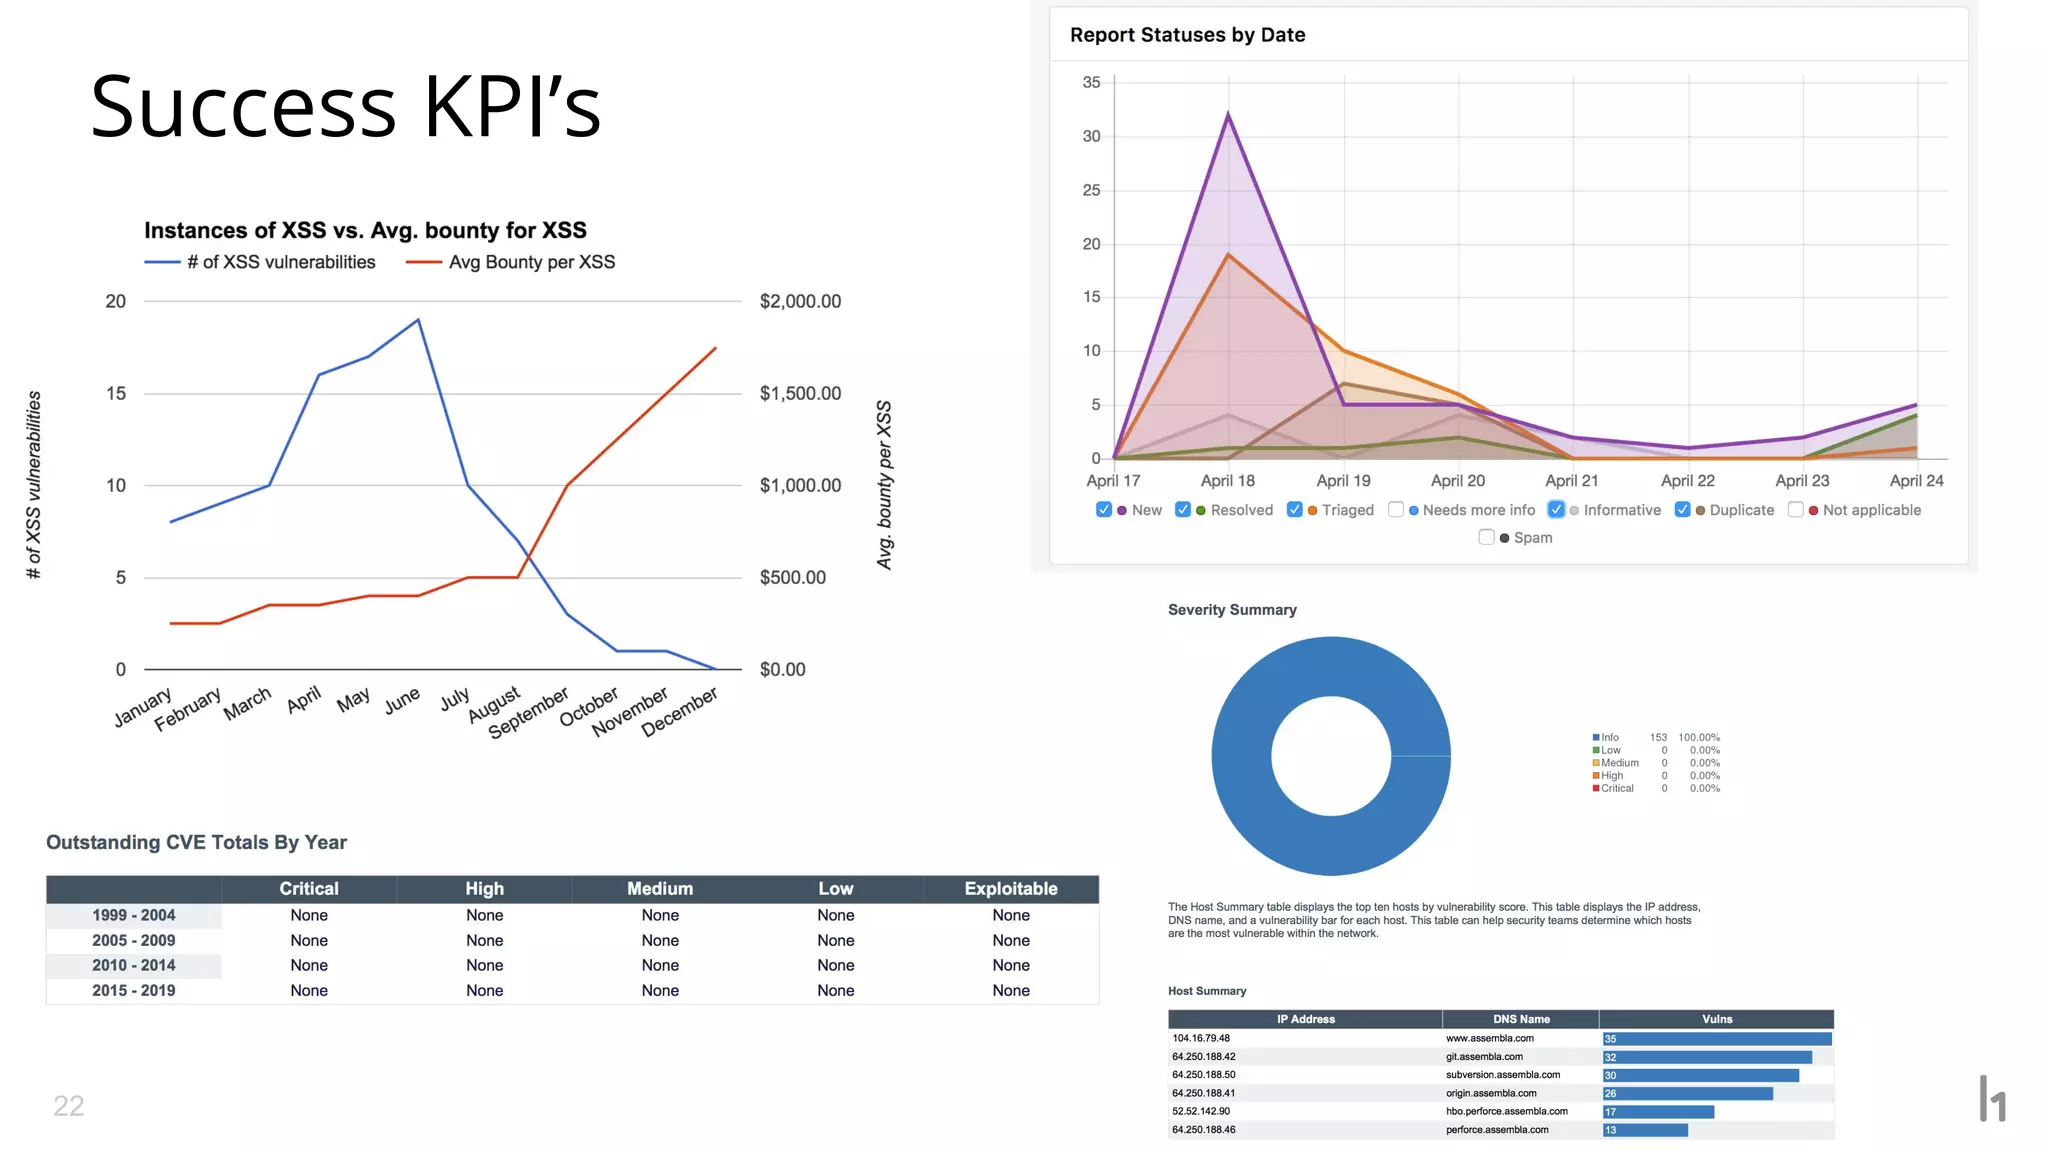Click the red Critical legend swatch

1596,789
